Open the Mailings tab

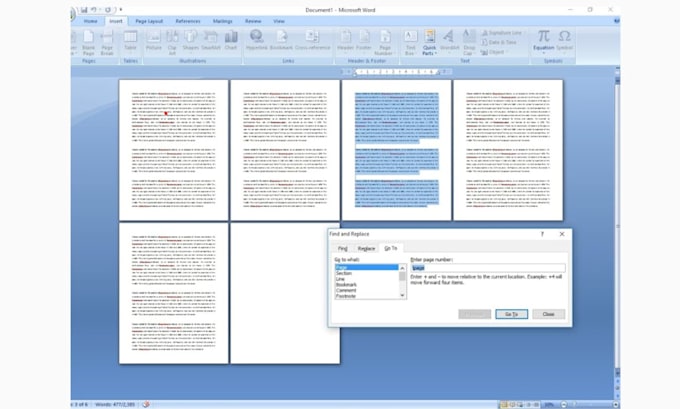pos(222,21)
